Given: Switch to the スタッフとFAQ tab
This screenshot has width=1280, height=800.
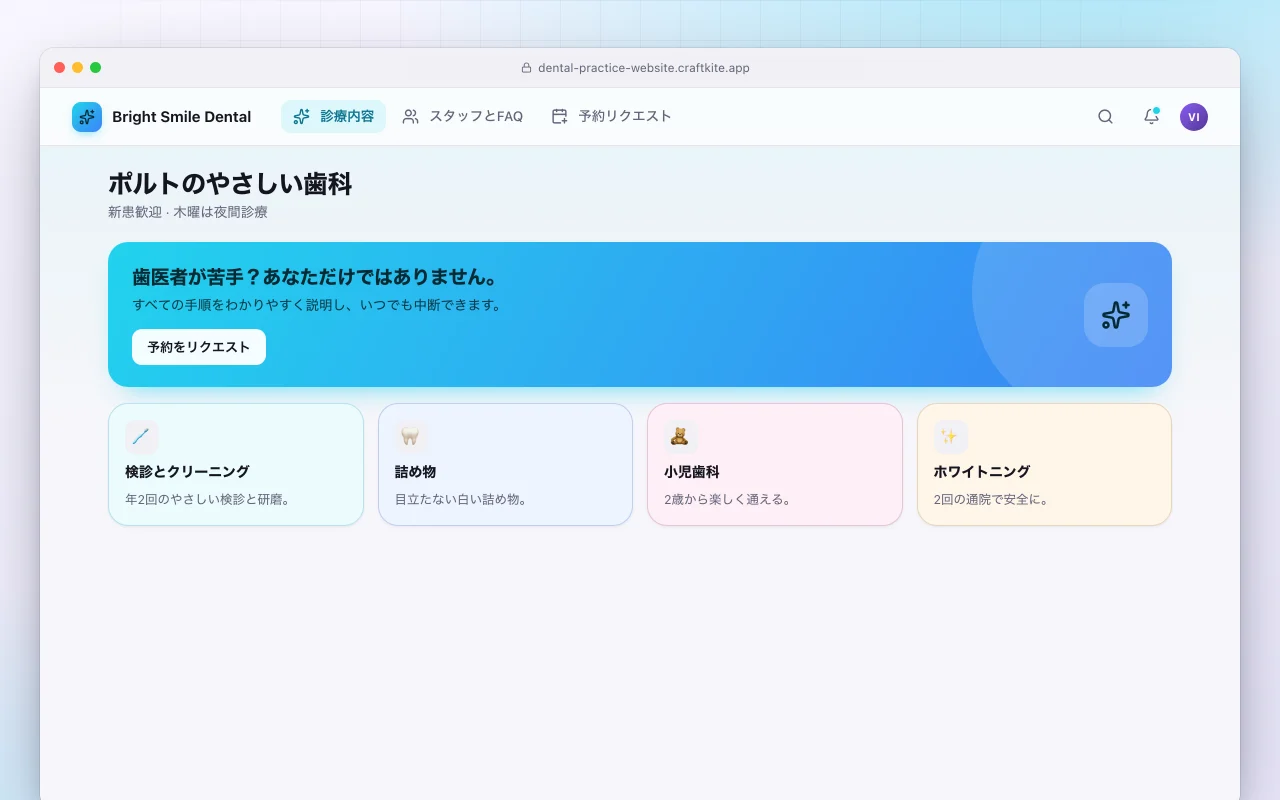Looking at the screenshot, I should click(463, 117).
